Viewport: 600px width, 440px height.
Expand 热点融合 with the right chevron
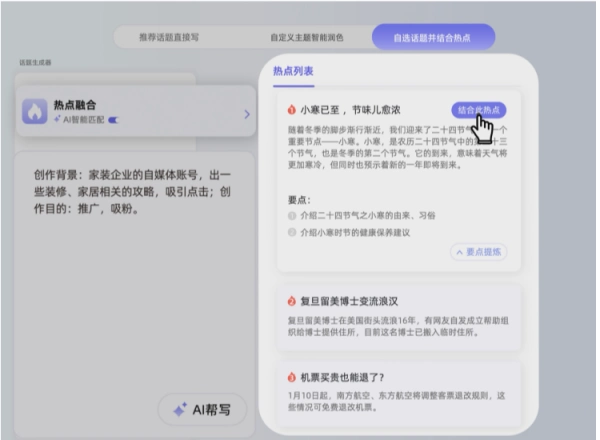(247, 114)
